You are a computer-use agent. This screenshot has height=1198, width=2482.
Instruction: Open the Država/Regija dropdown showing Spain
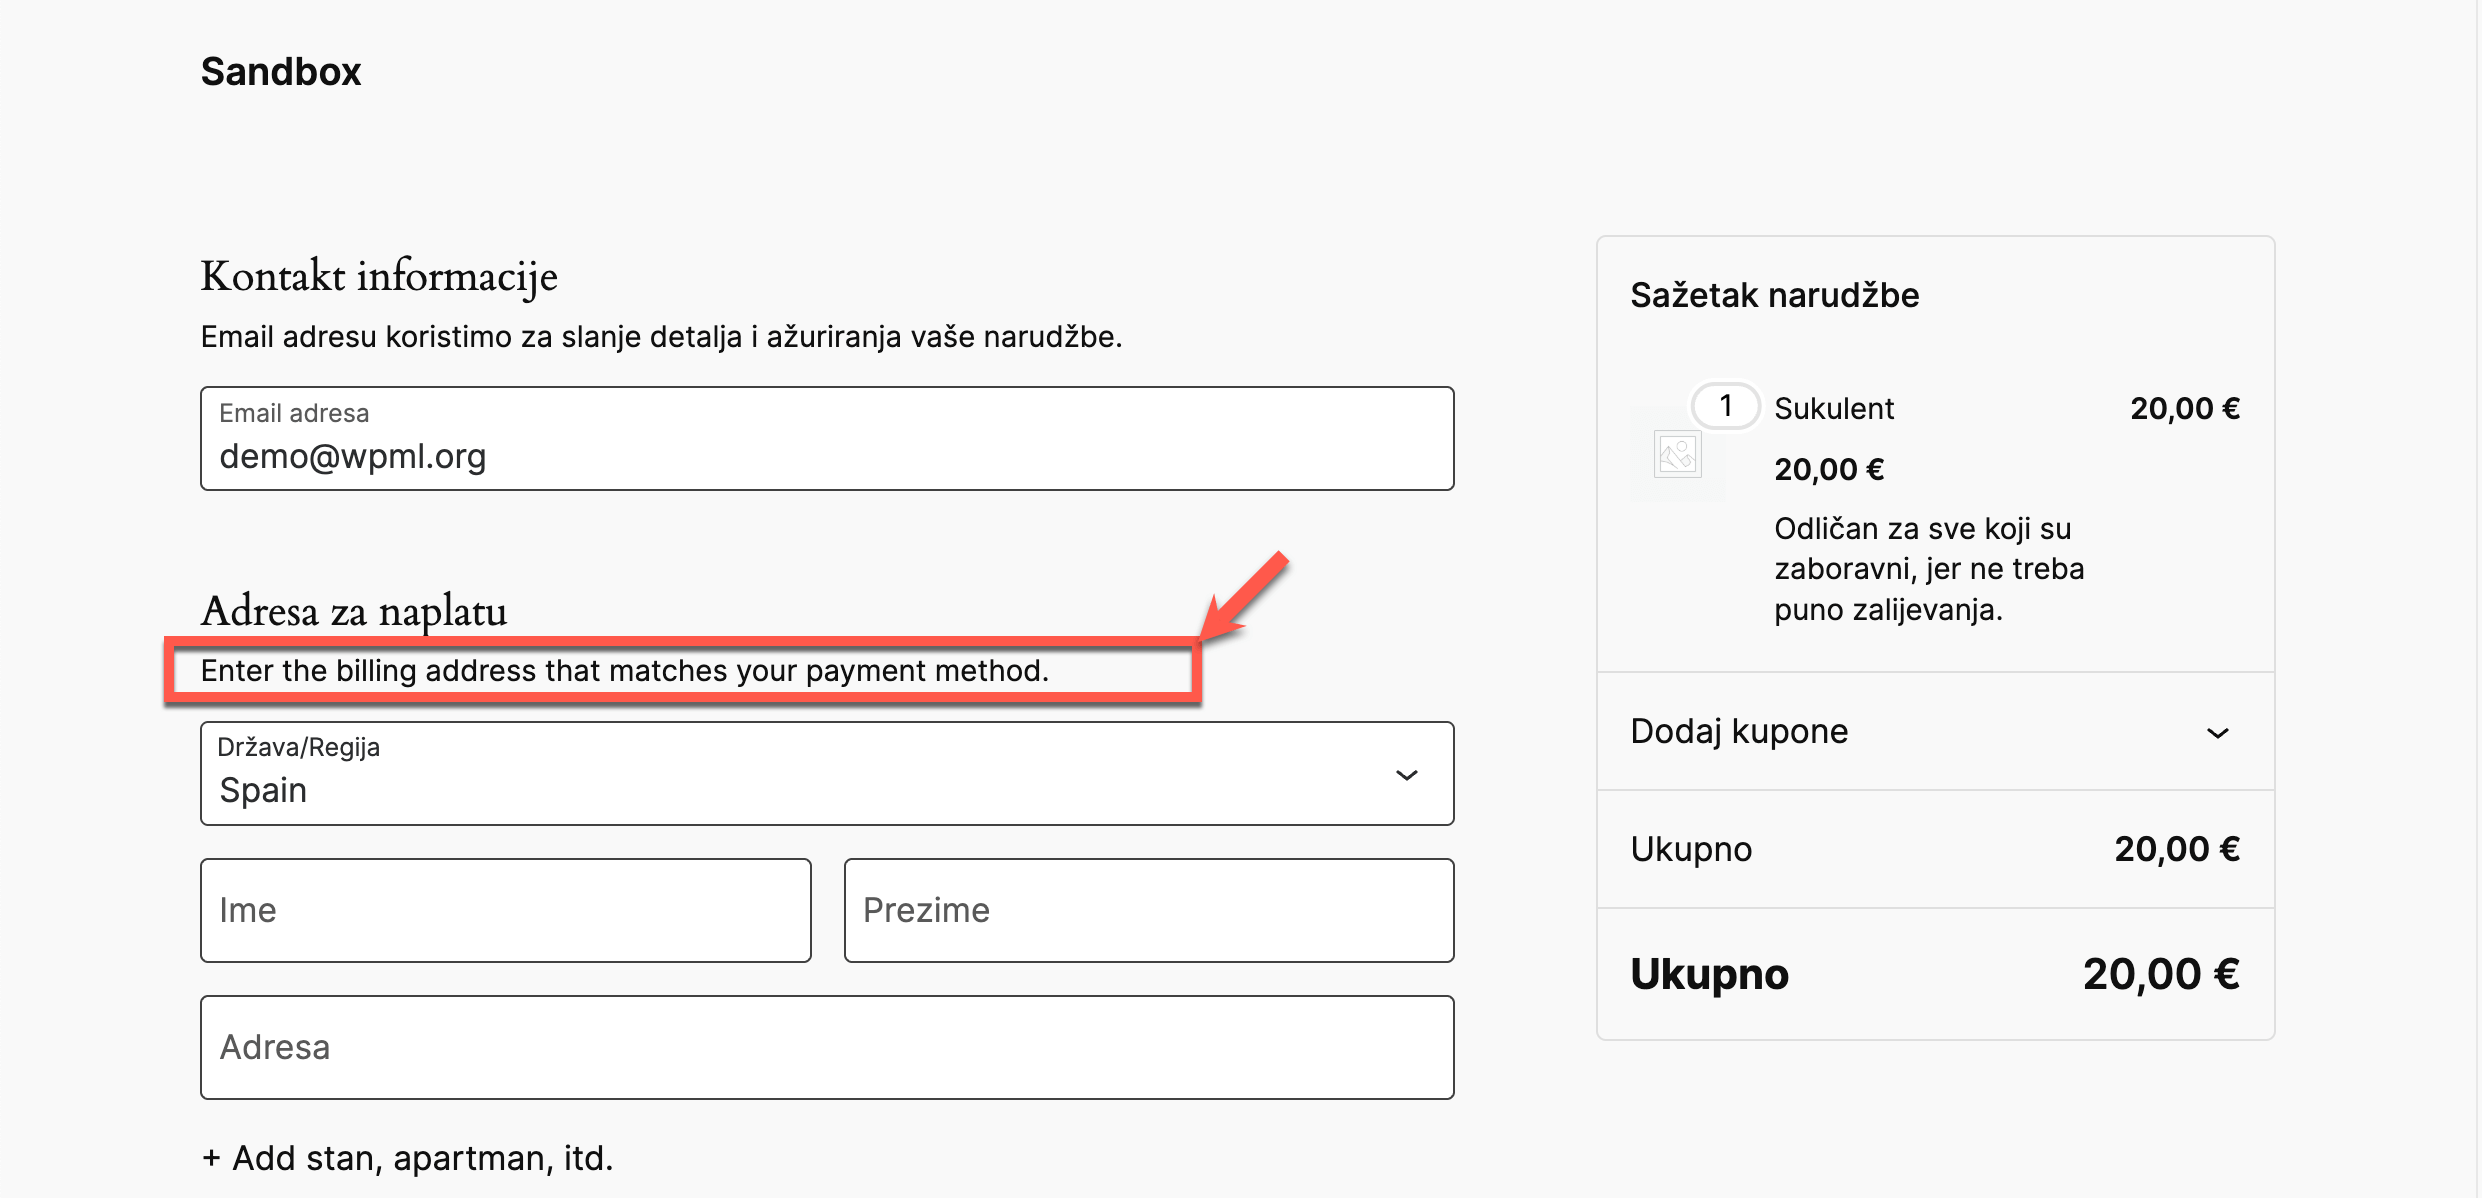pos(826,774)
